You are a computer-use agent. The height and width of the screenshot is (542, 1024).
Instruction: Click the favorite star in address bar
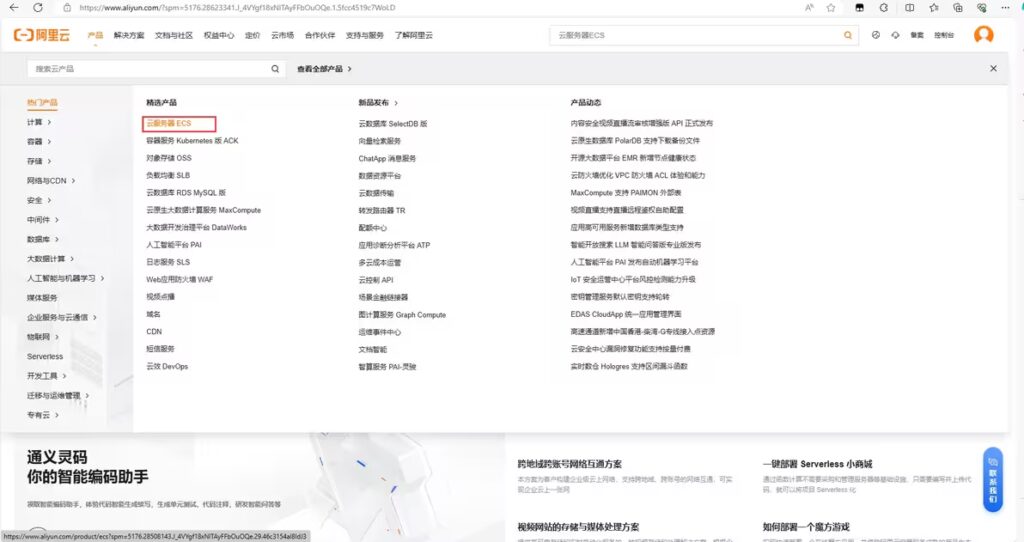tap(831, 8)
